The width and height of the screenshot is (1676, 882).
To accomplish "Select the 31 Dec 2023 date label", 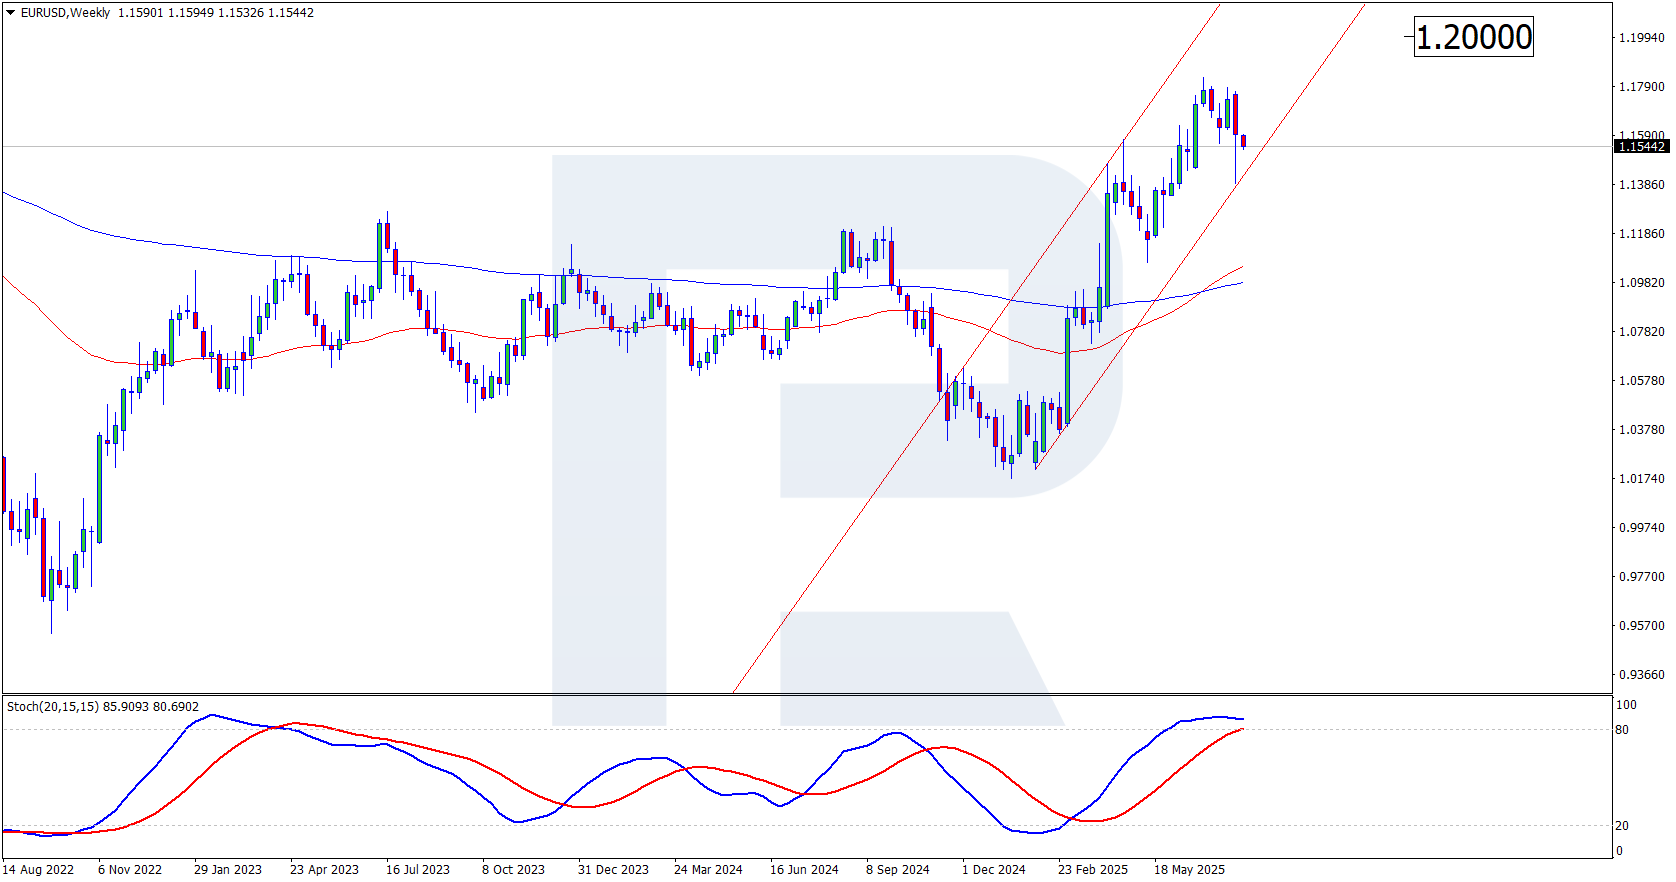I will (613, 870).
